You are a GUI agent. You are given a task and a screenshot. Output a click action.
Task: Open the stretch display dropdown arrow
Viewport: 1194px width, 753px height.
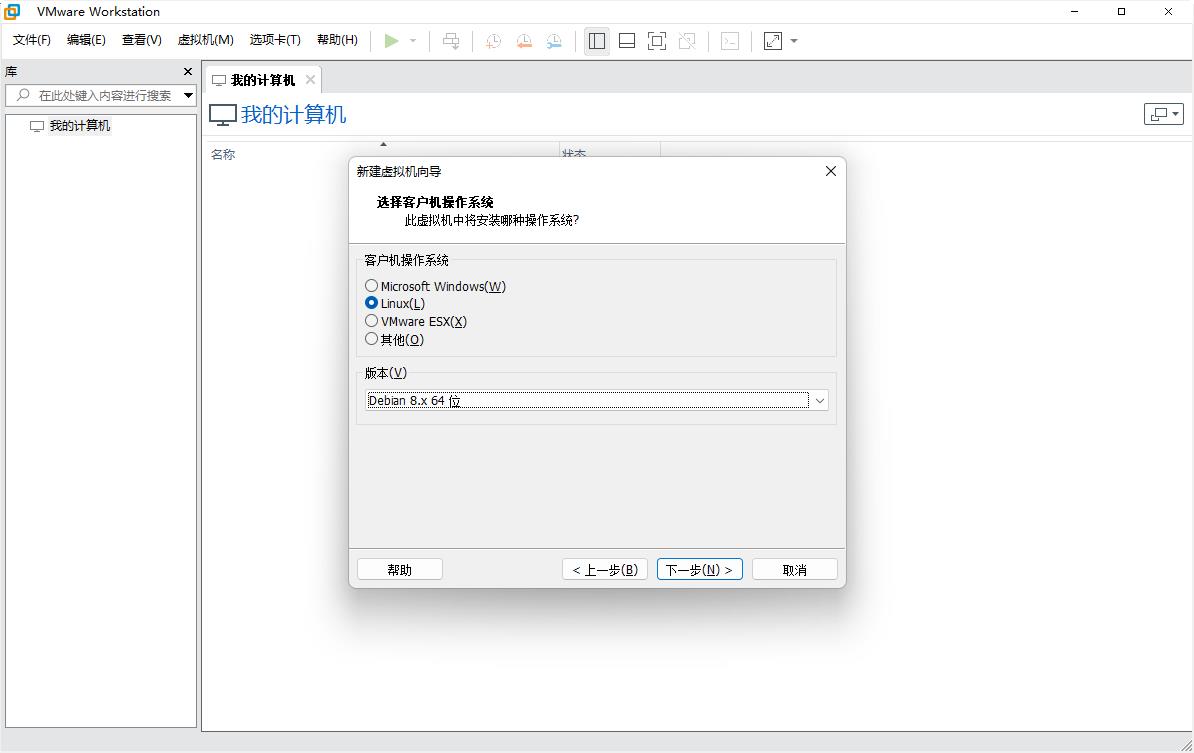(x=793, y=41)
